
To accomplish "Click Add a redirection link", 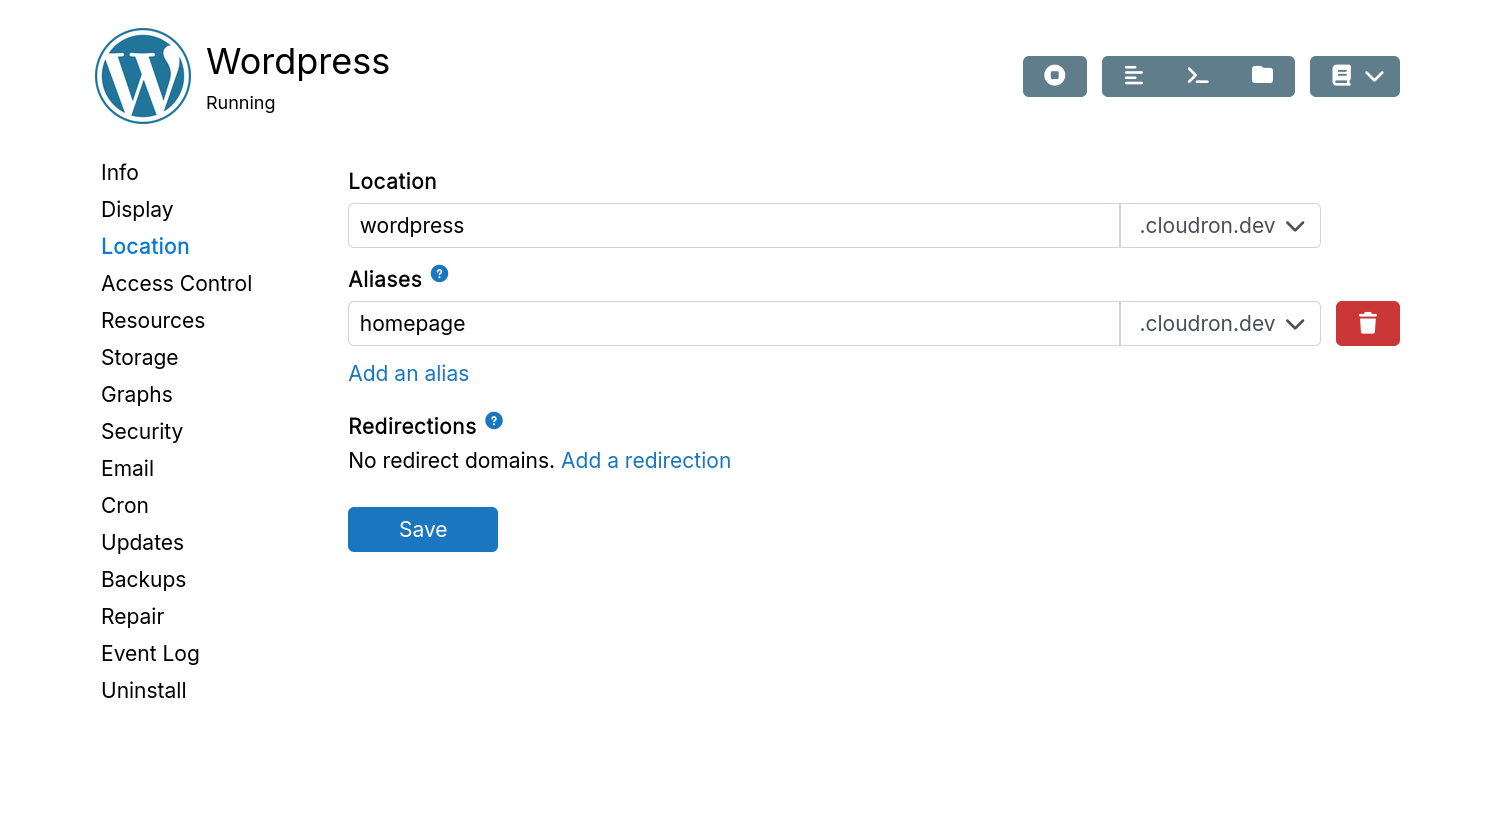I will [646, 461].
